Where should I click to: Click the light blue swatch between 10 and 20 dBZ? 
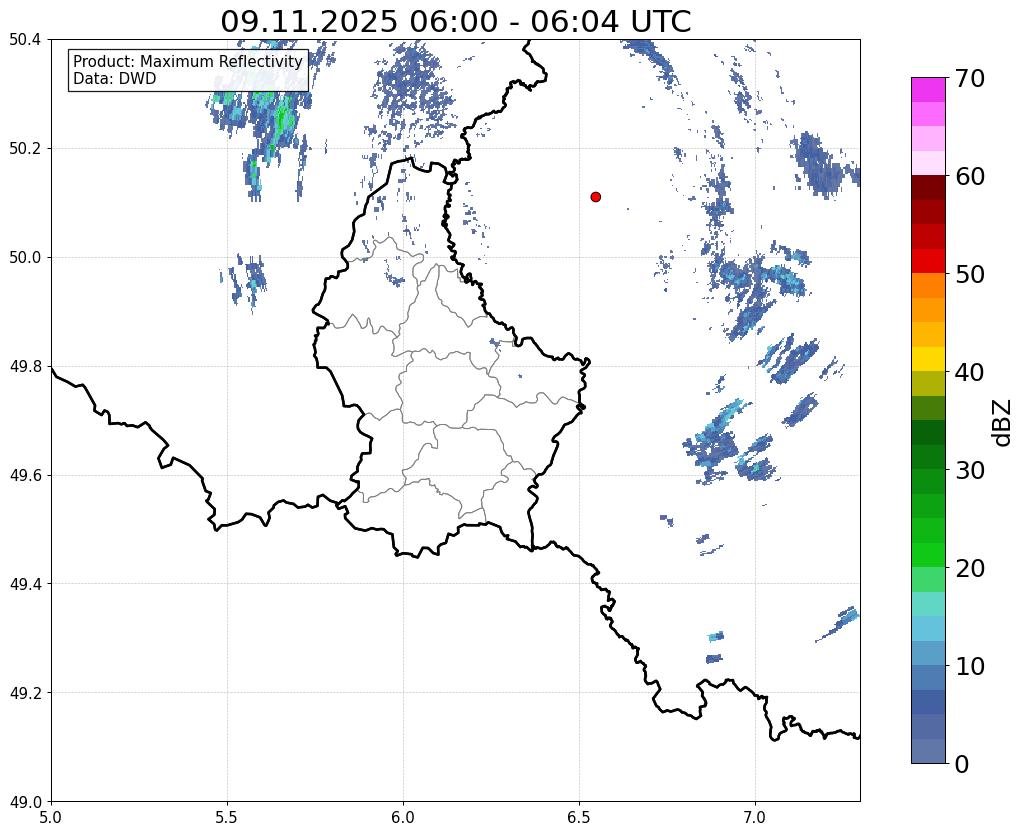[x=928, y=628]
